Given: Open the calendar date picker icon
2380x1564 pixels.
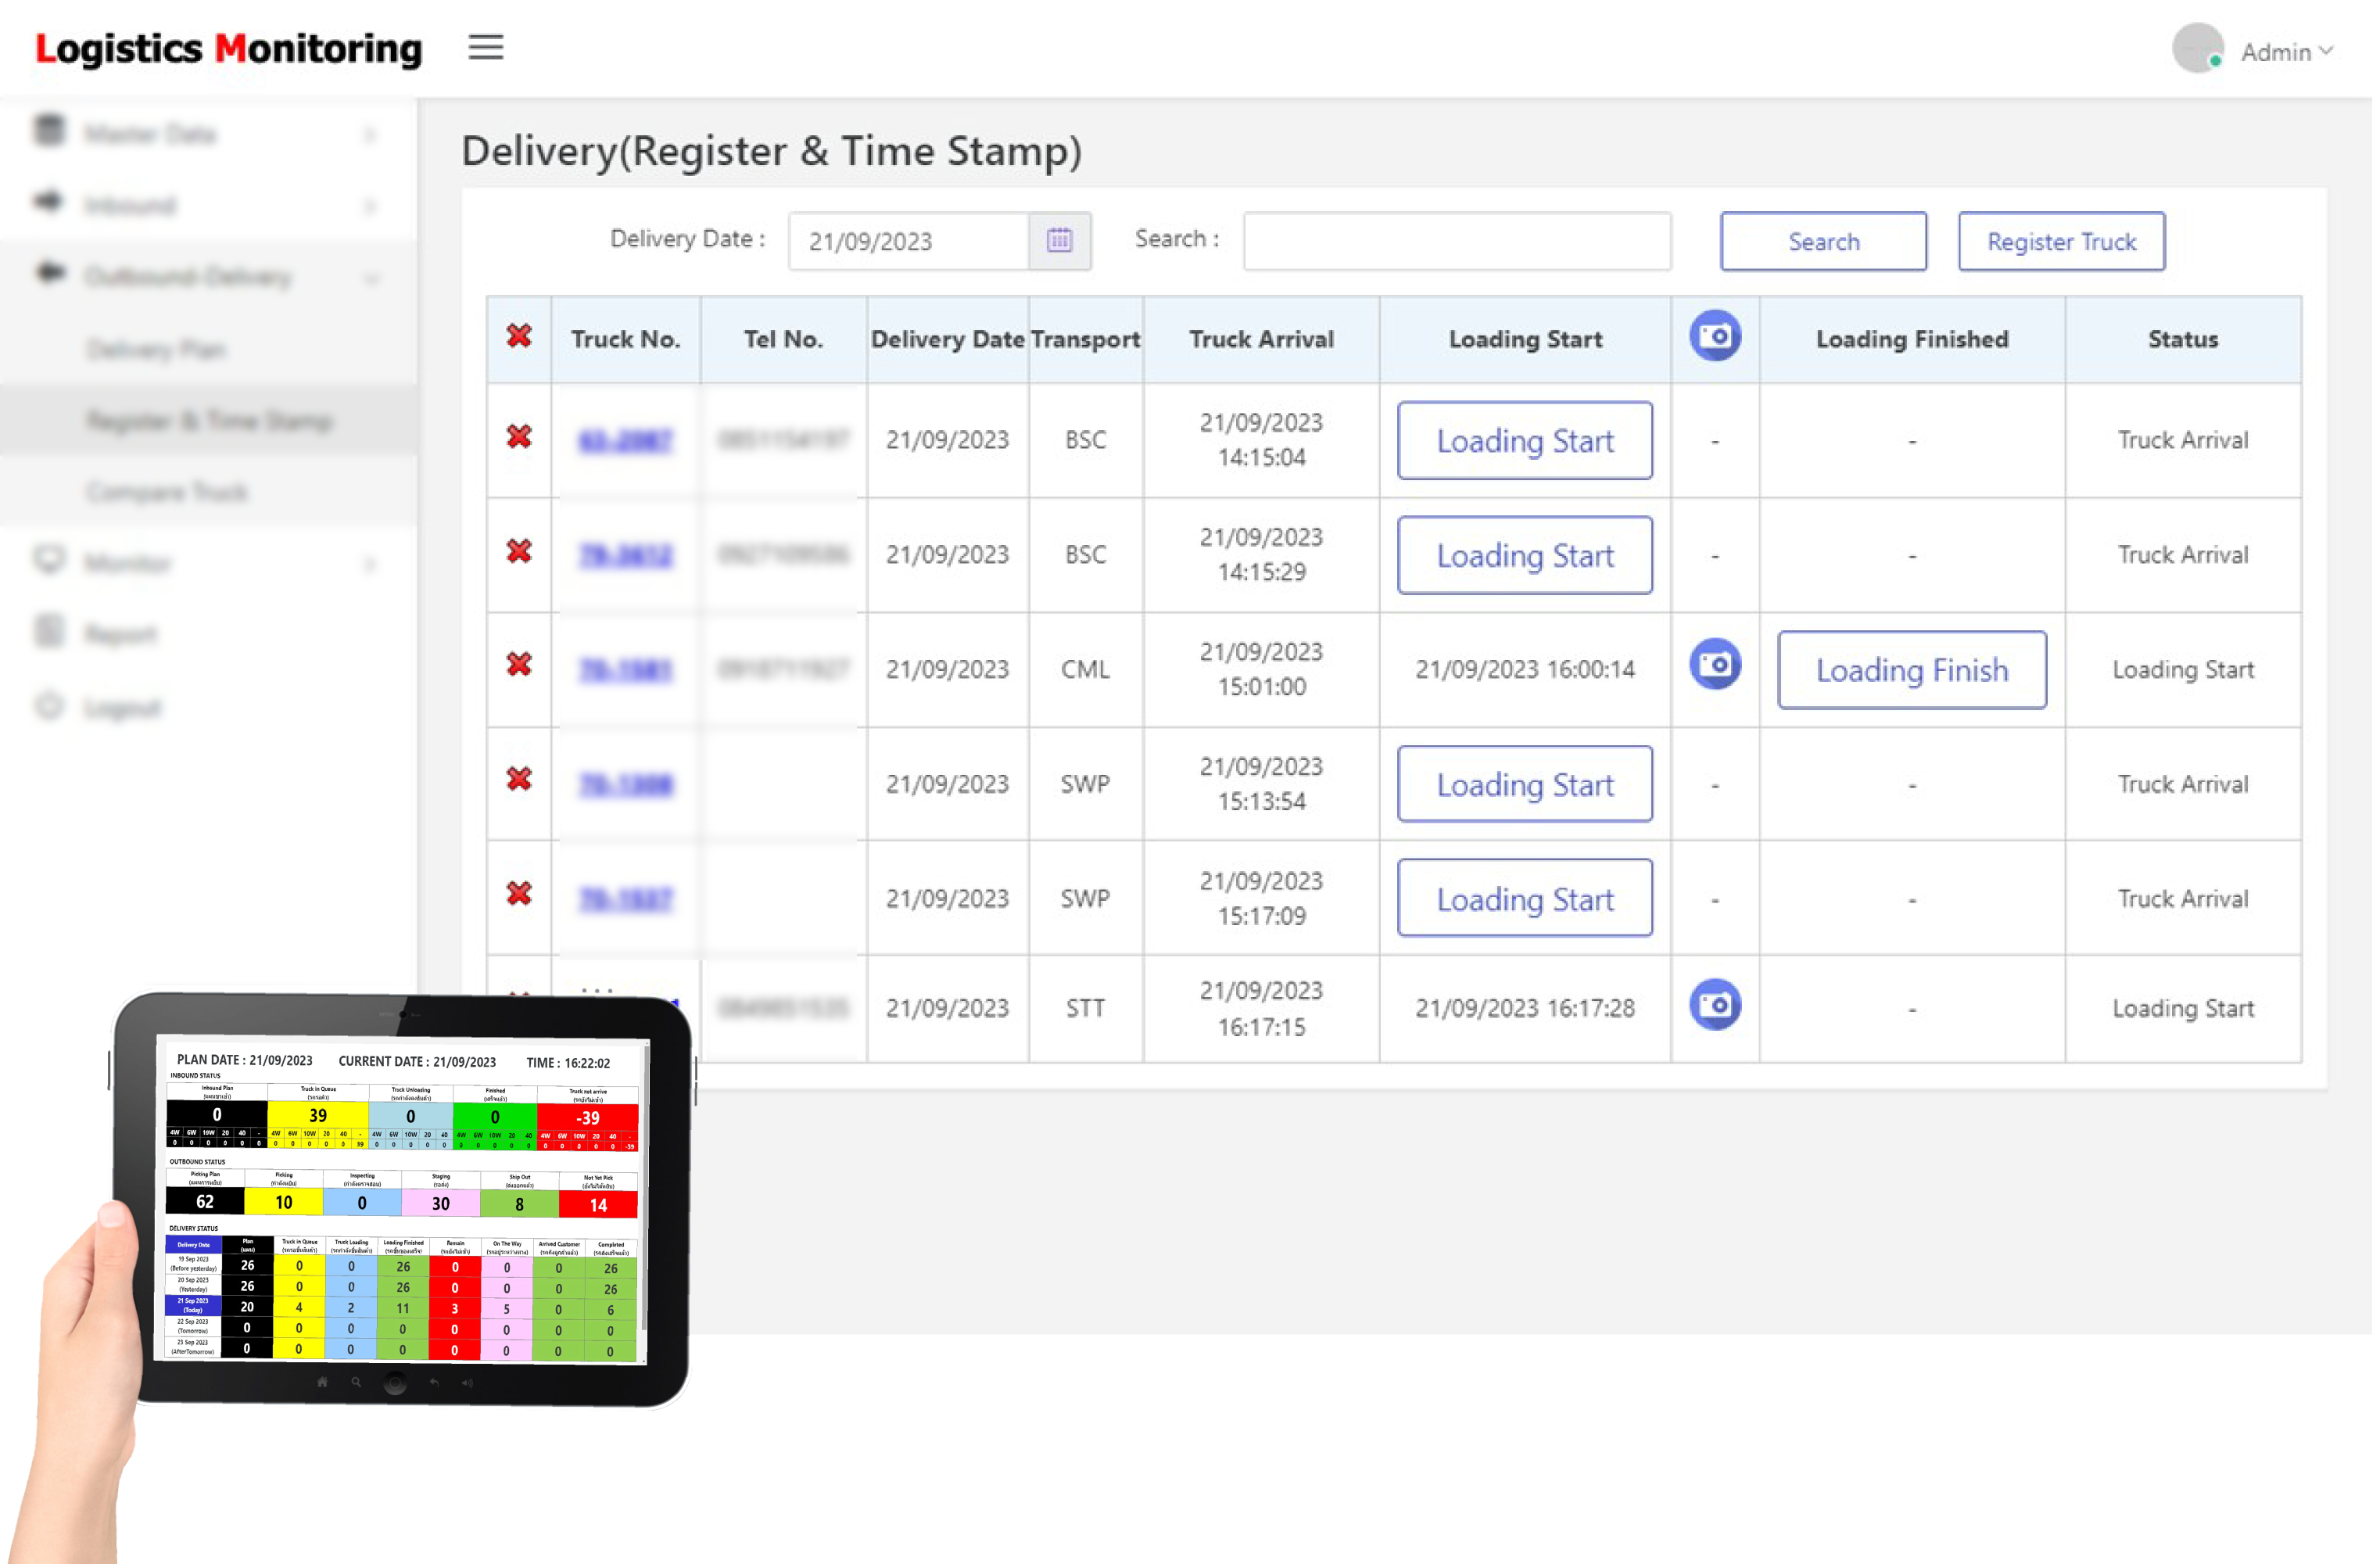Looking at the screenshot, I should point(1060,240).
